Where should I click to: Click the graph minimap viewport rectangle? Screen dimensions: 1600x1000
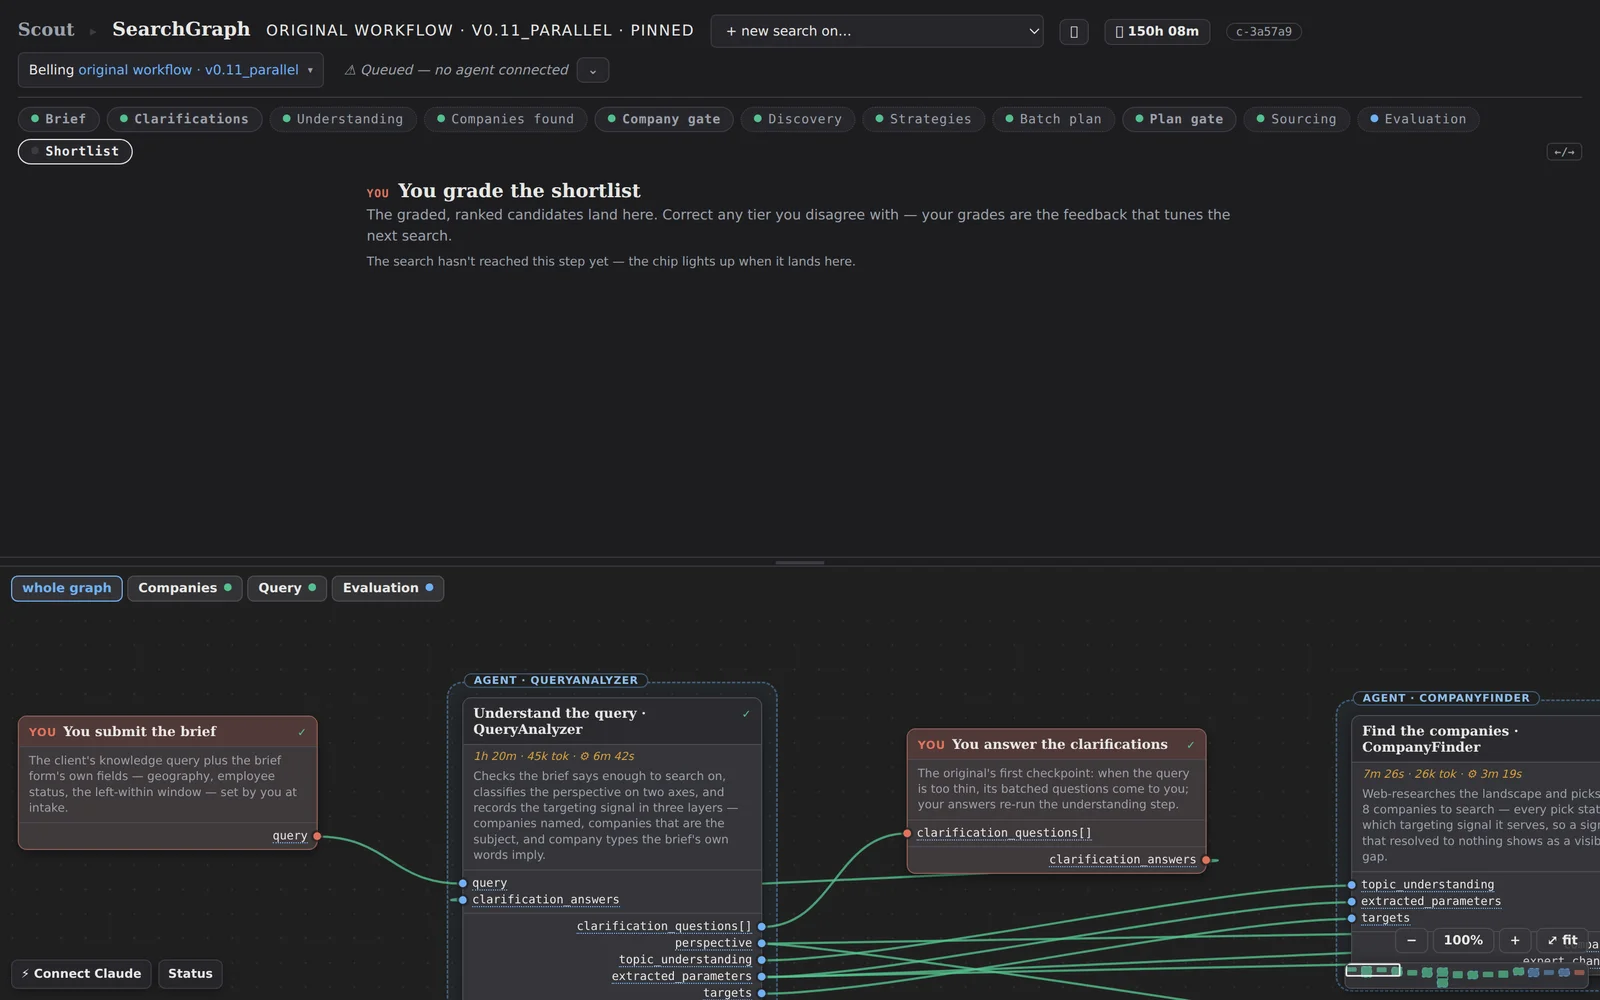tap(1372, 970)
